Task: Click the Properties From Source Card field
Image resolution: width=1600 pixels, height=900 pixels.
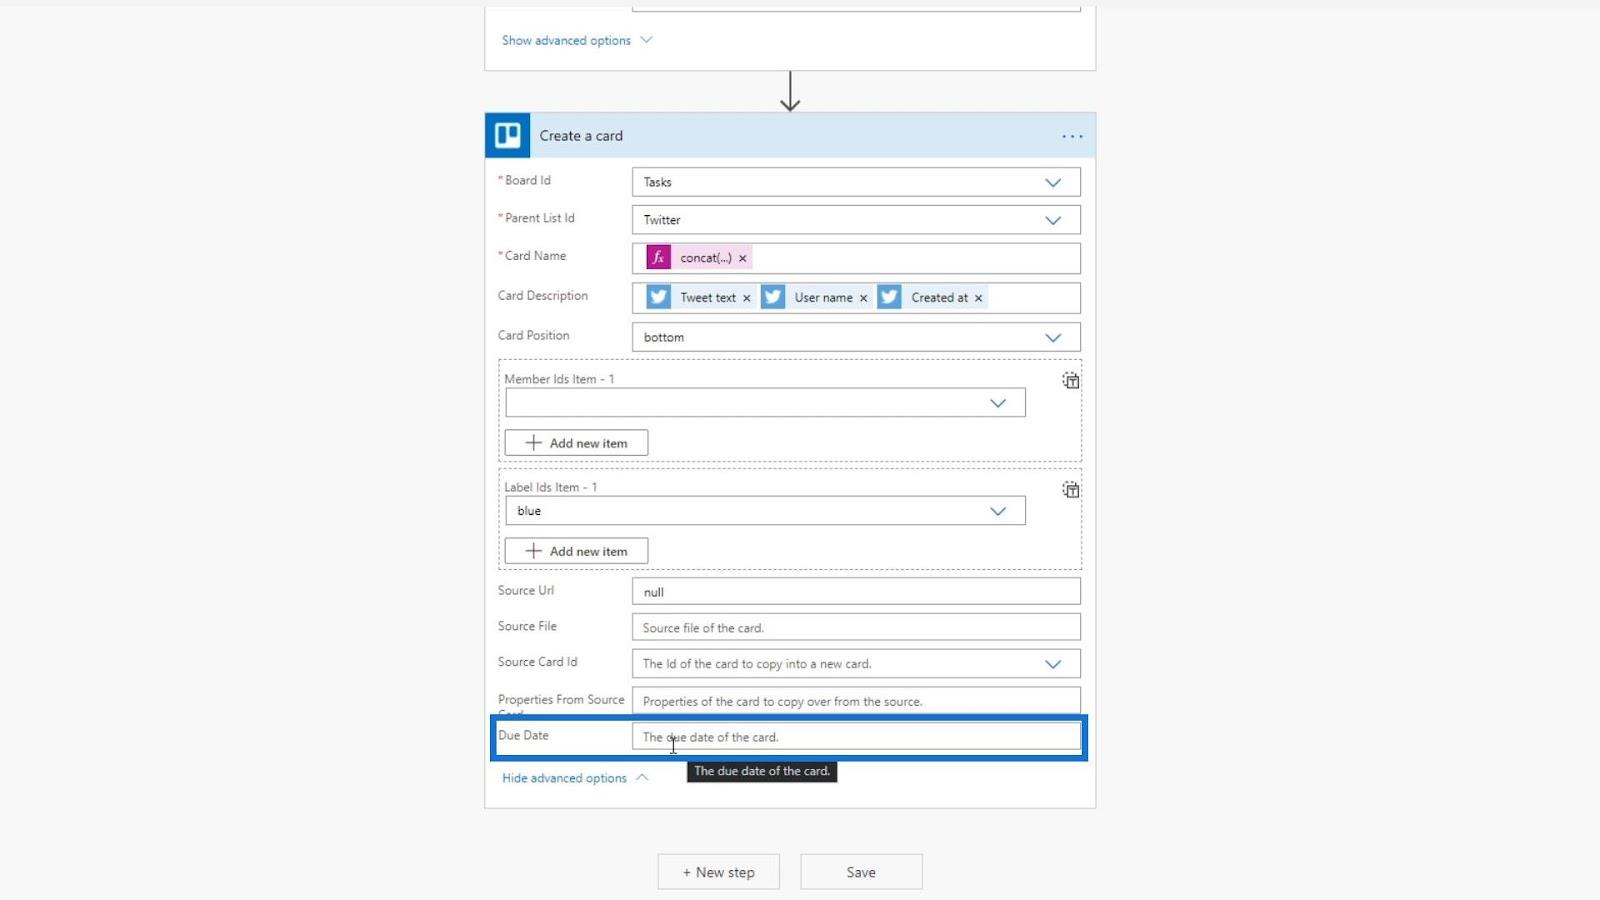Action: (x=856, y=701)
